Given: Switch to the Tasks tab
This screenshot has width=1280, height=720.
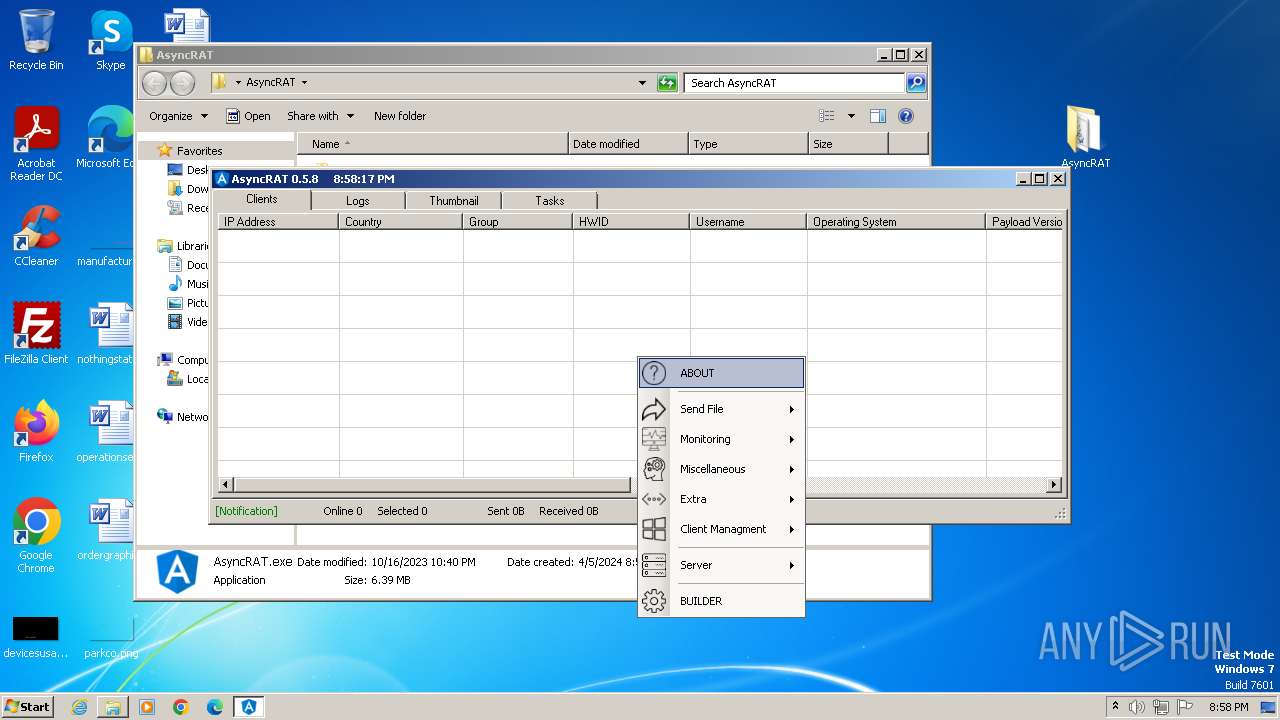Looking at the screenshot, I should click(550, 201).
